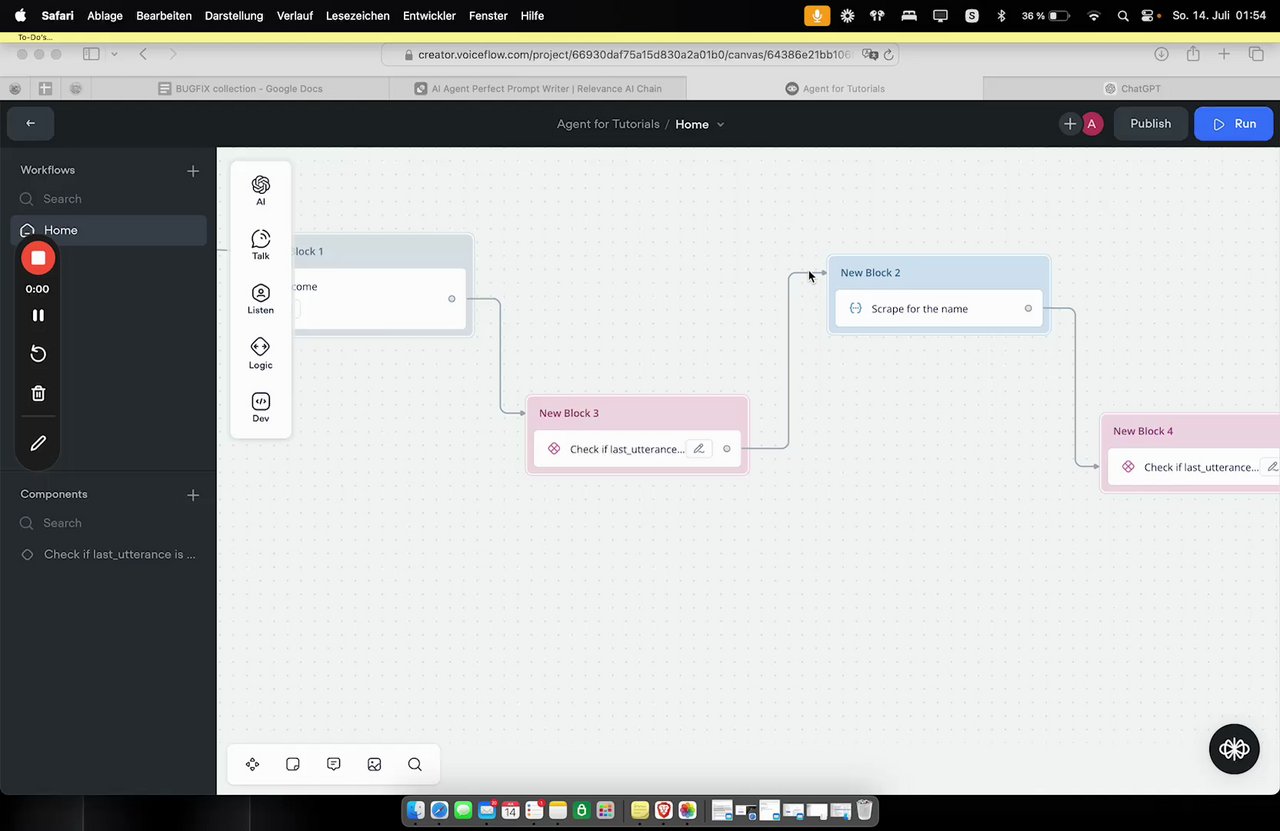Delete the recording using the trash icon
This screenshot has height=831, width=1280.
[x=38, y=393]
